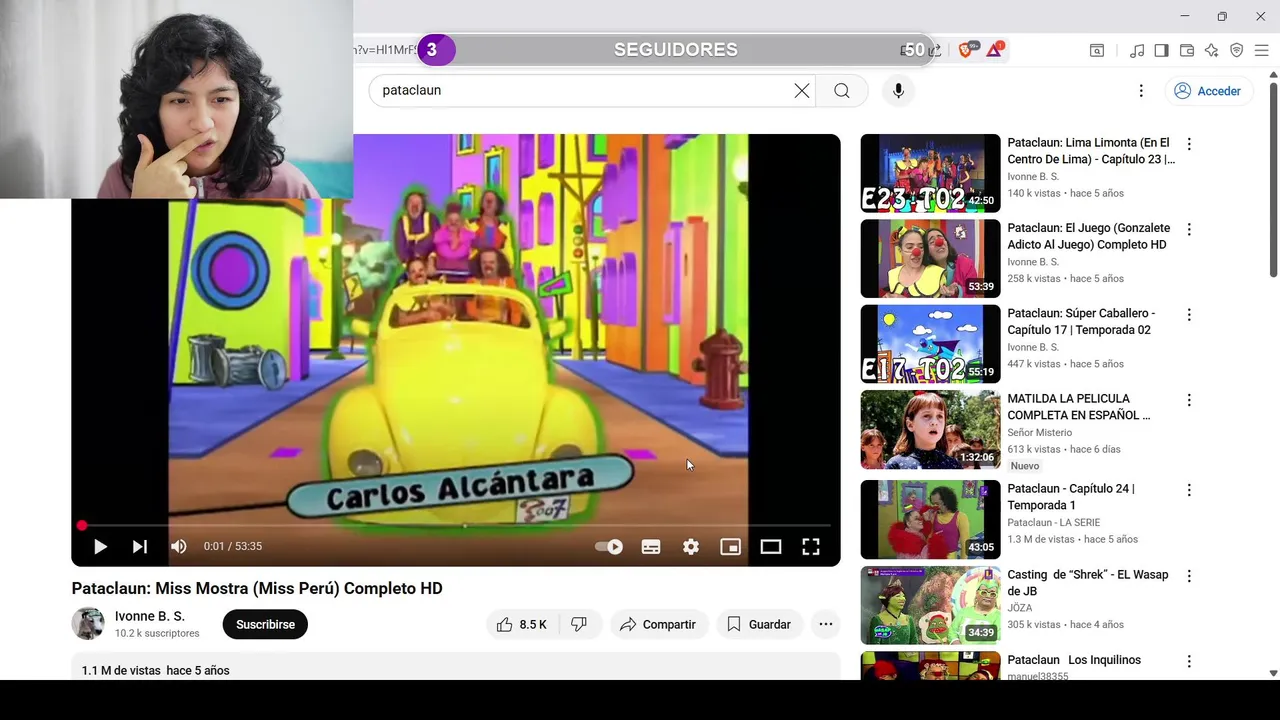Image resolution: width=1280 pixels, height=720 pixels.
Task: Click the Ivonne B. S. channel avatar
Action: (x=88, y=624)
